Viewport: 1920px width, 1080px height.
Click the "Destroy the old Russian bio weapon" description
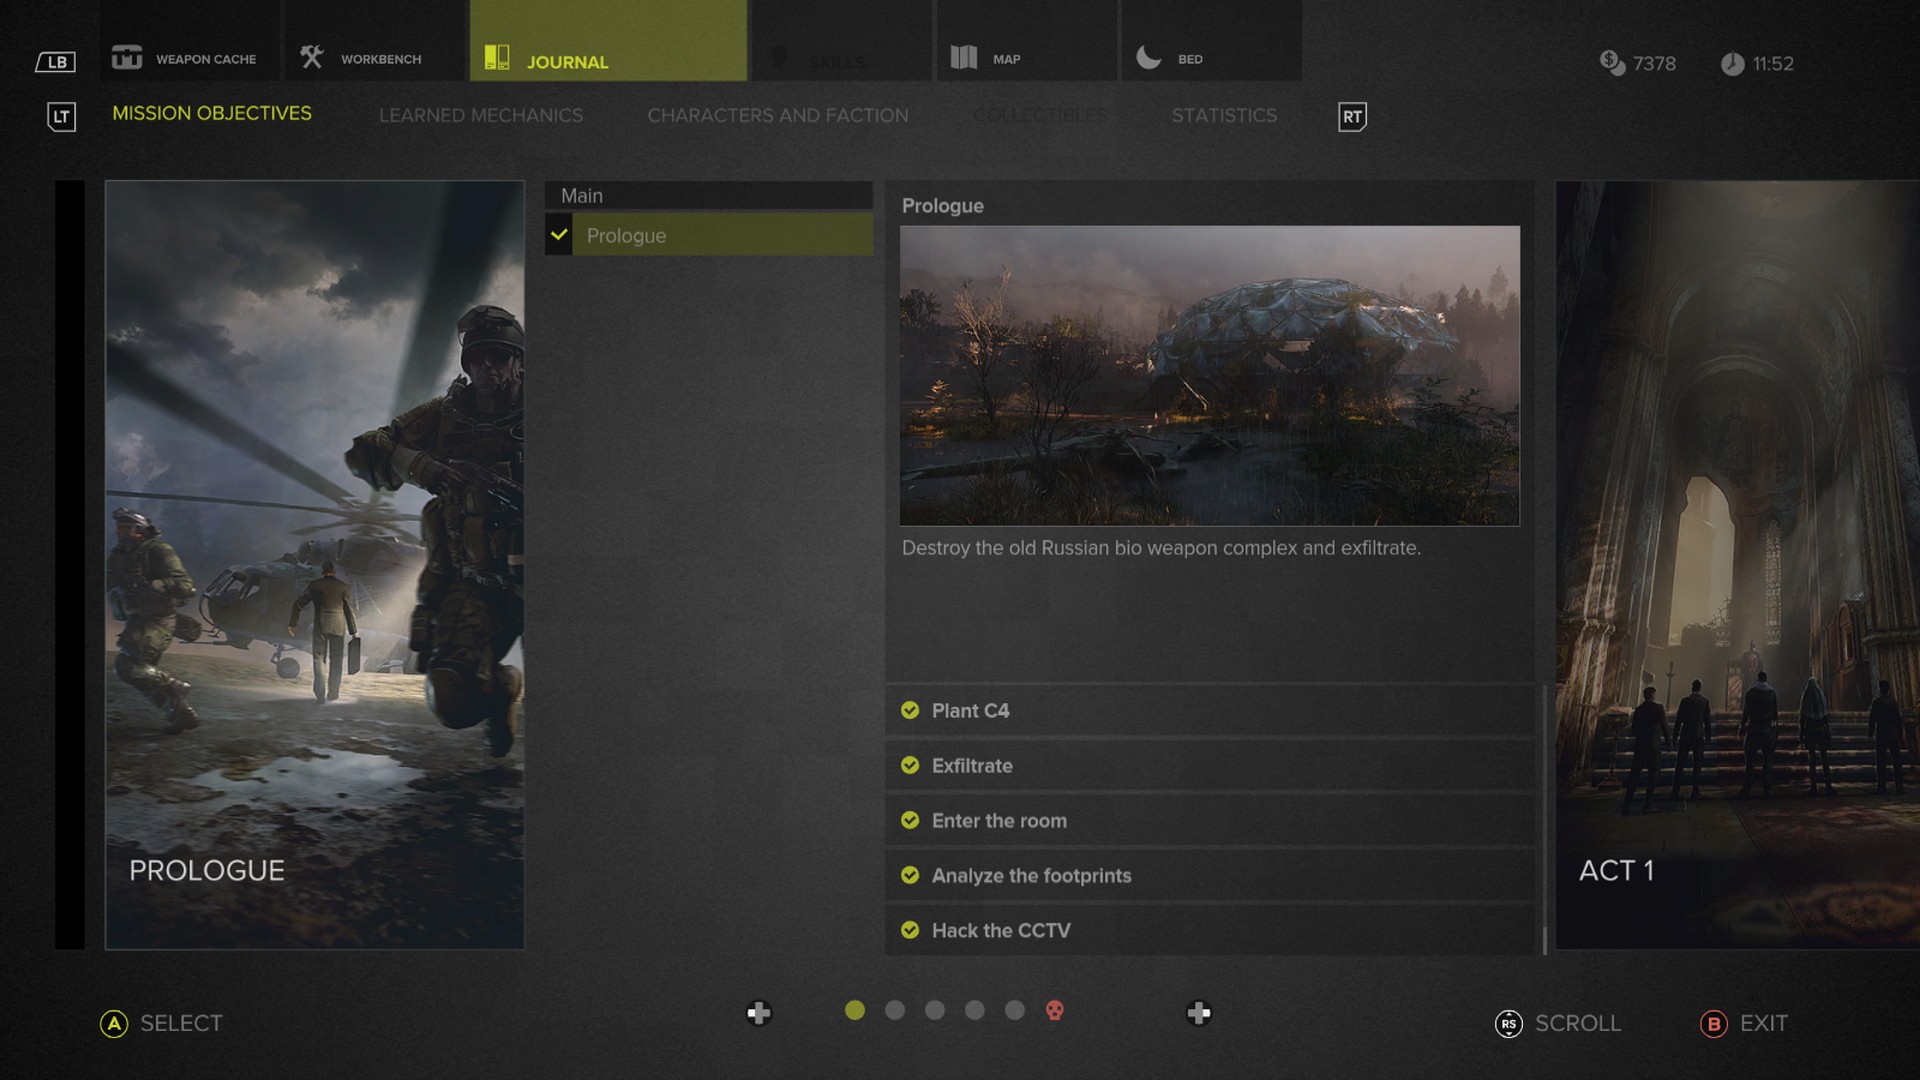(1161, 548)
